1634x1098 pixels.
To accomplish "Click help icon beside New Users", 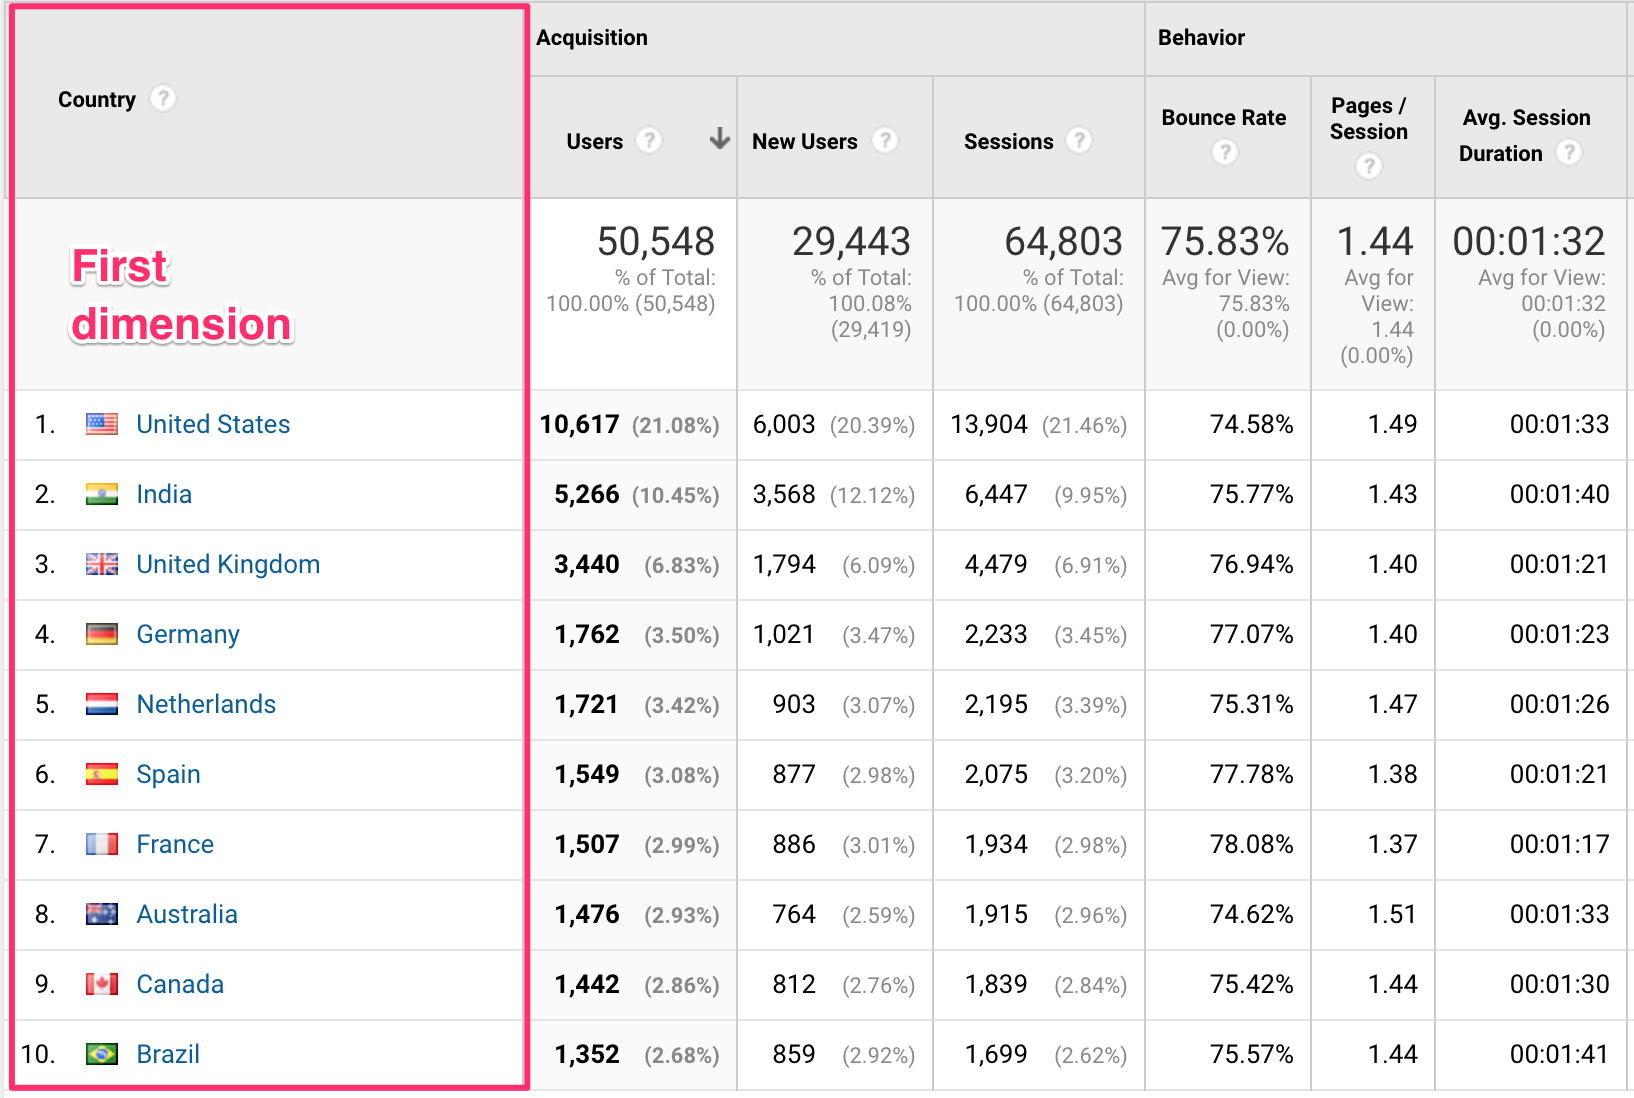I will tap(884, 141).
